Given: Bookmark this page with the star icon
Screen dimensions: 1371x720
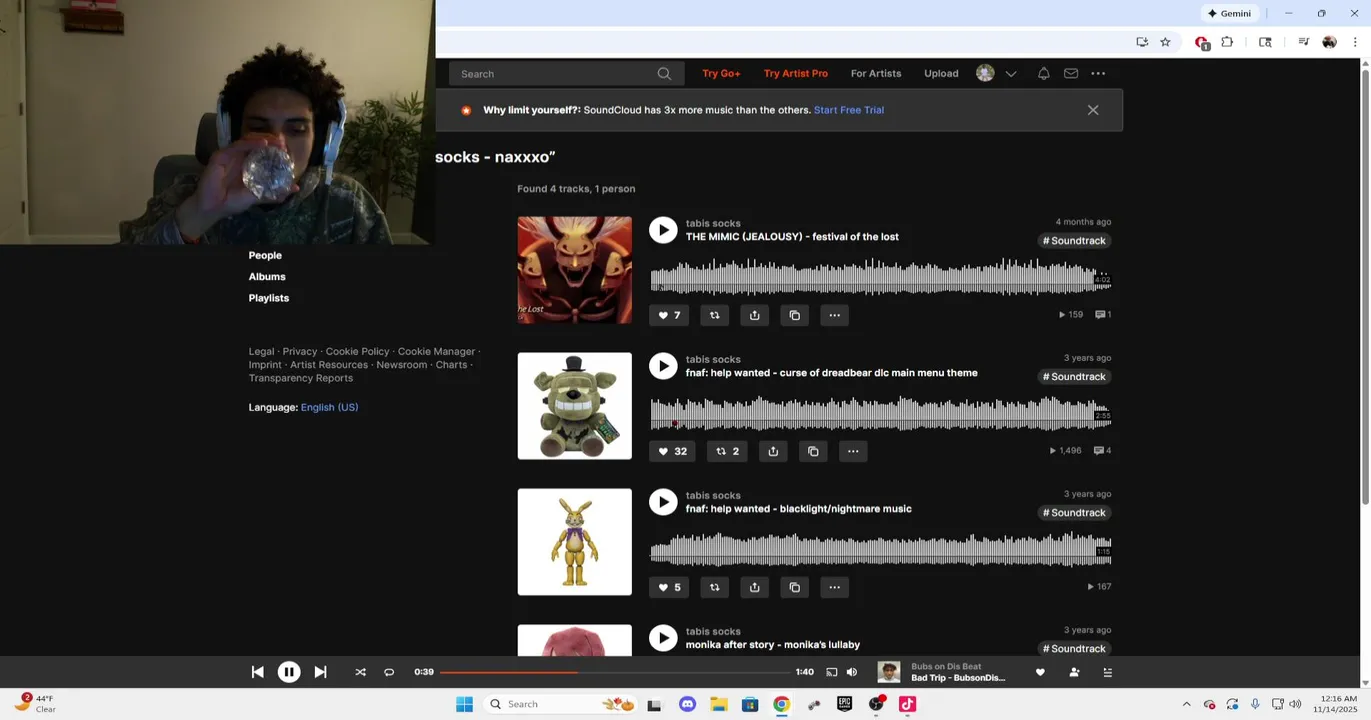Looking at the screenshot, I should point(1165,42).
